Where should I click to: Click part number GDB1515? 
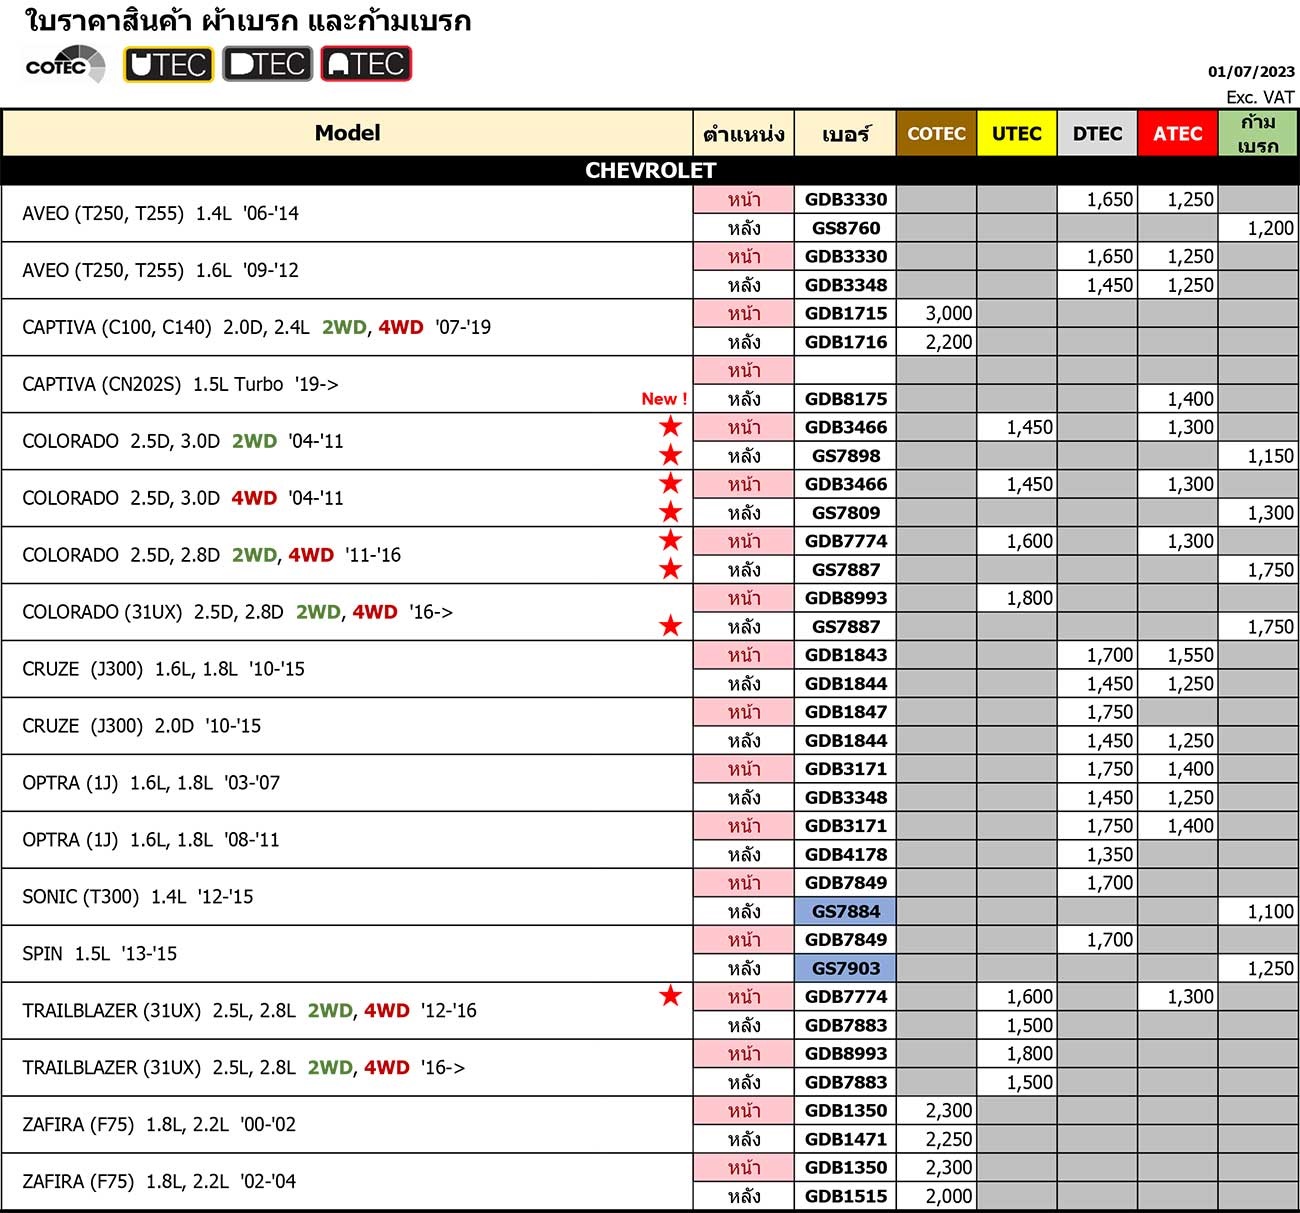click(846, 1196)
